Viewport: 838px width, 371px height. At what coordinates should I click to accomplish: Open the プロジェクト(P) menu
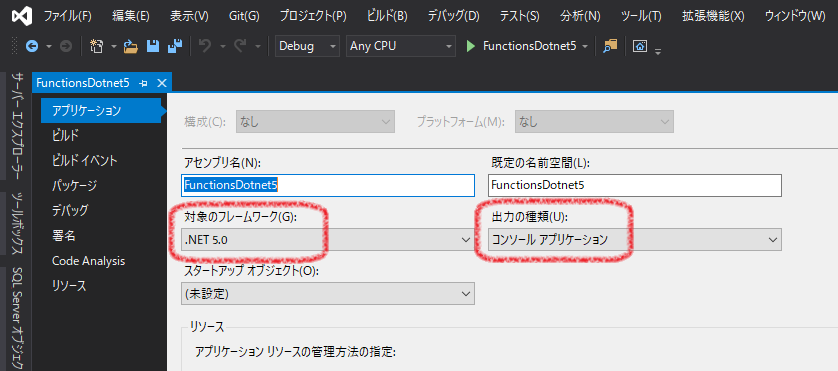tap(313, 16)
